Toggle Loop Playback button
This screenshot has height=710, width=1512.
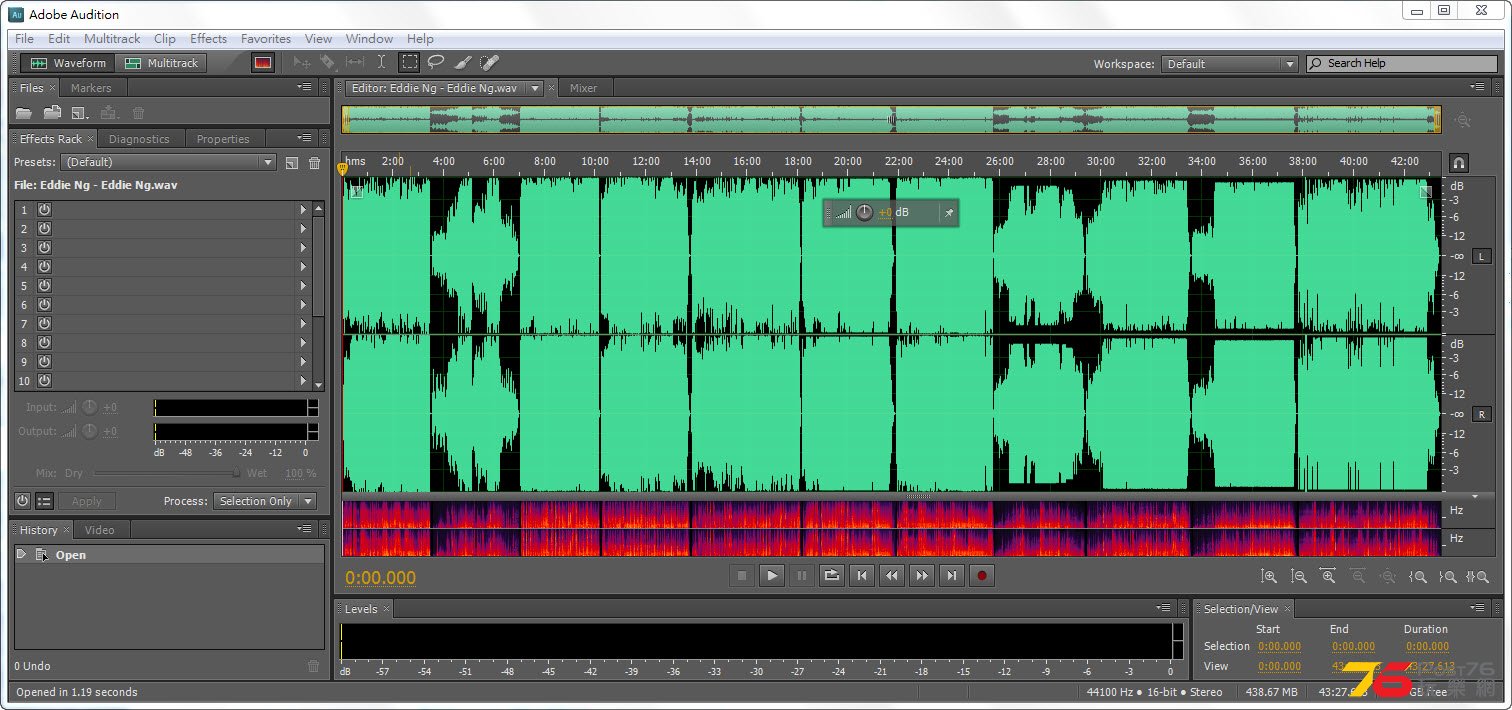[831, 575]
